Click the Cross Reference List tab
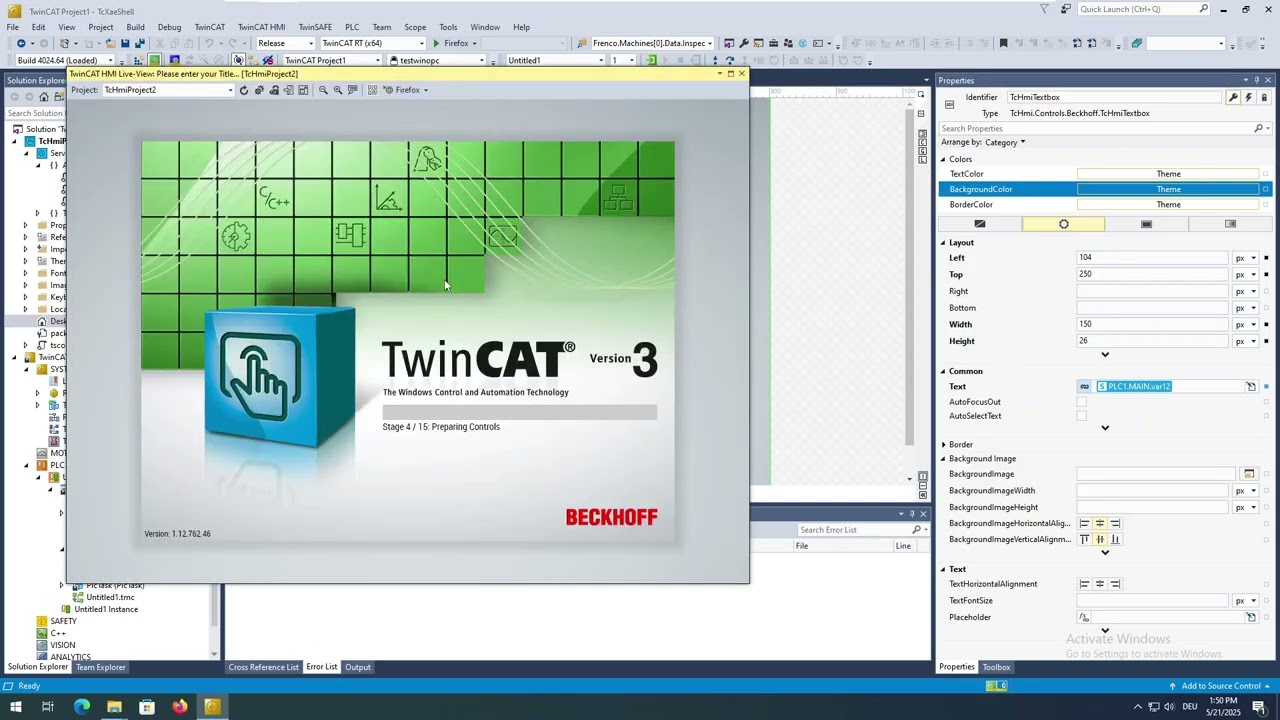 [263, 667]
